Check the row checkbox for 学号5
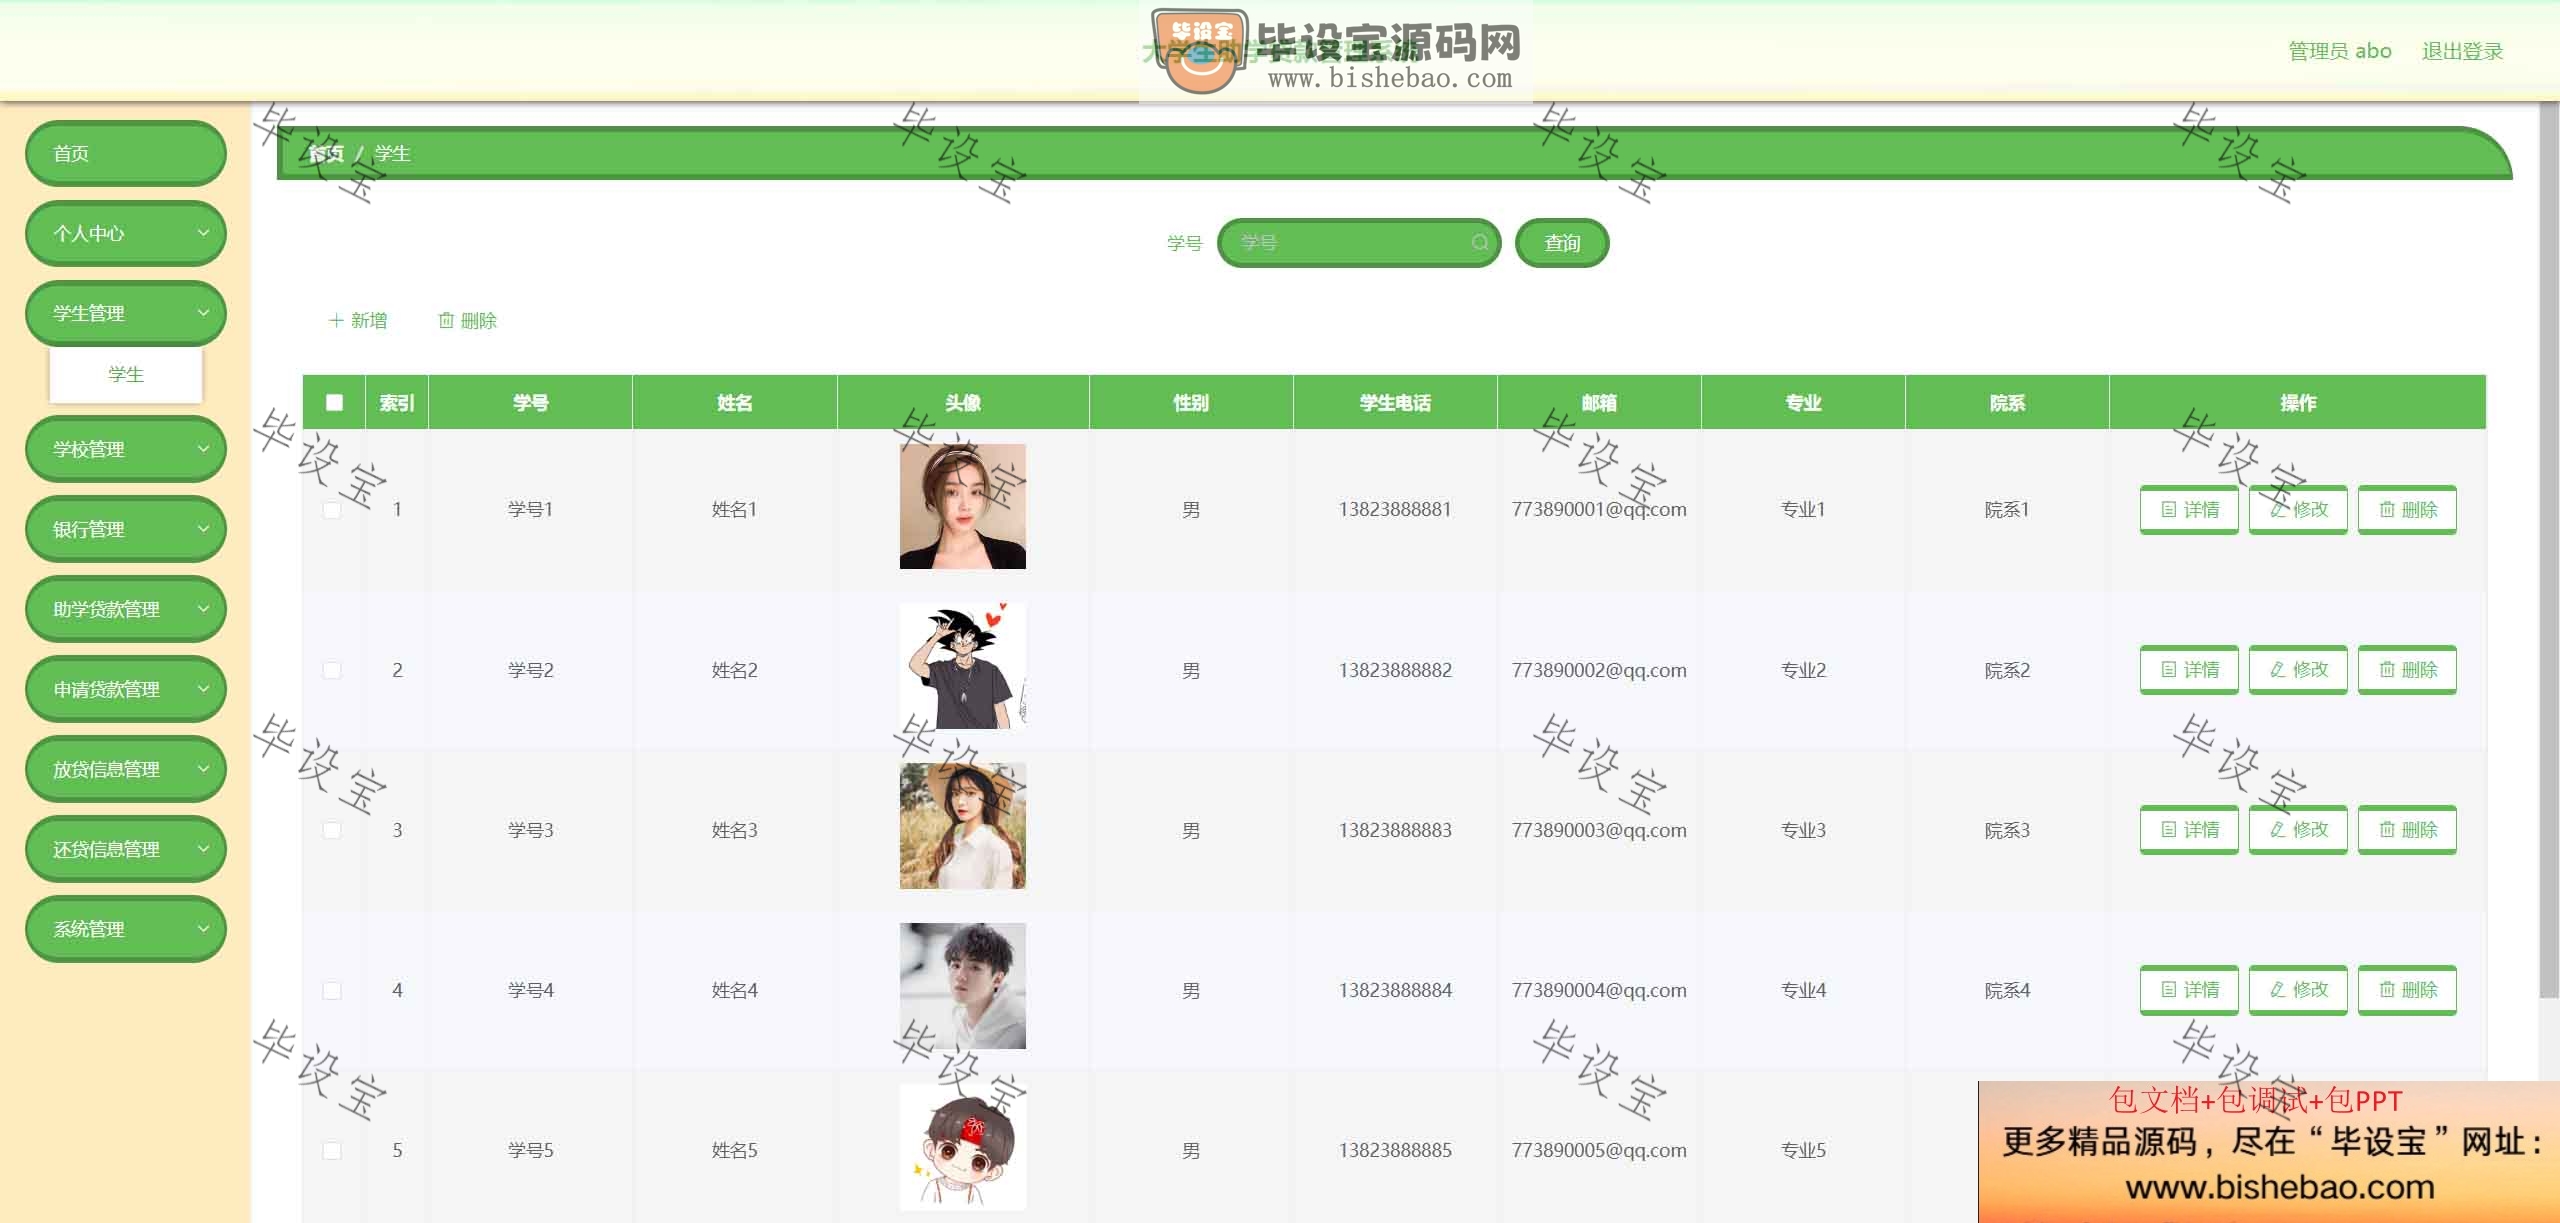The height and width of the screenshot is (1223, 2560). pos(332,1151)
